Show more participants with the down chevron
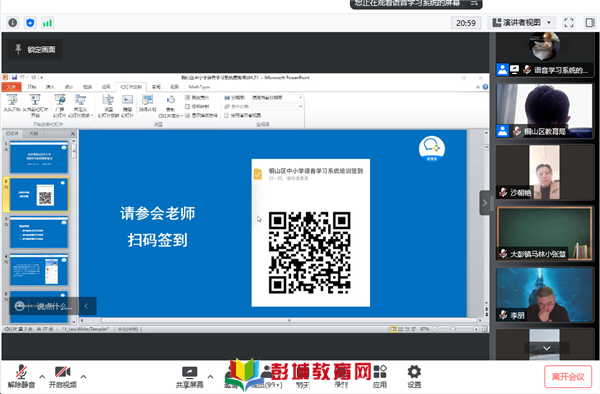Viewport: 600px width, 394px height. [546, 348]
